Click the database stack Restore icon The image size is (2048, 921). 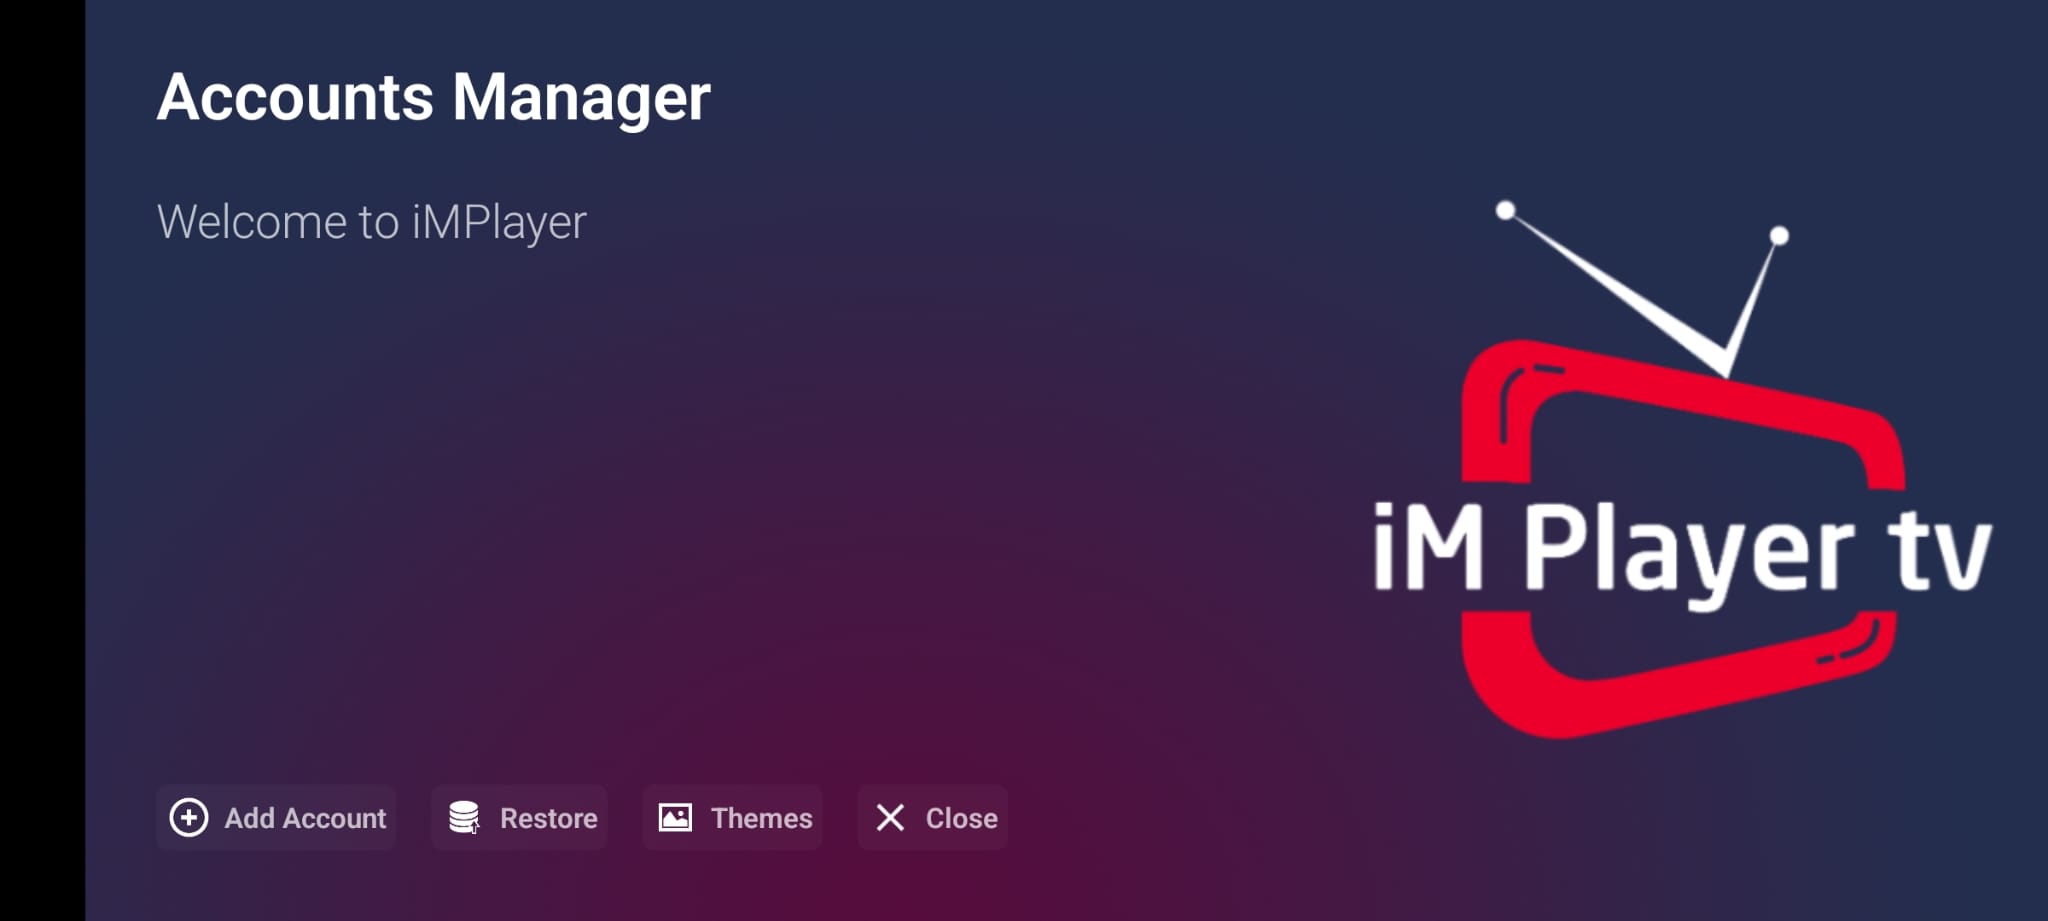(x=464, y=817)
